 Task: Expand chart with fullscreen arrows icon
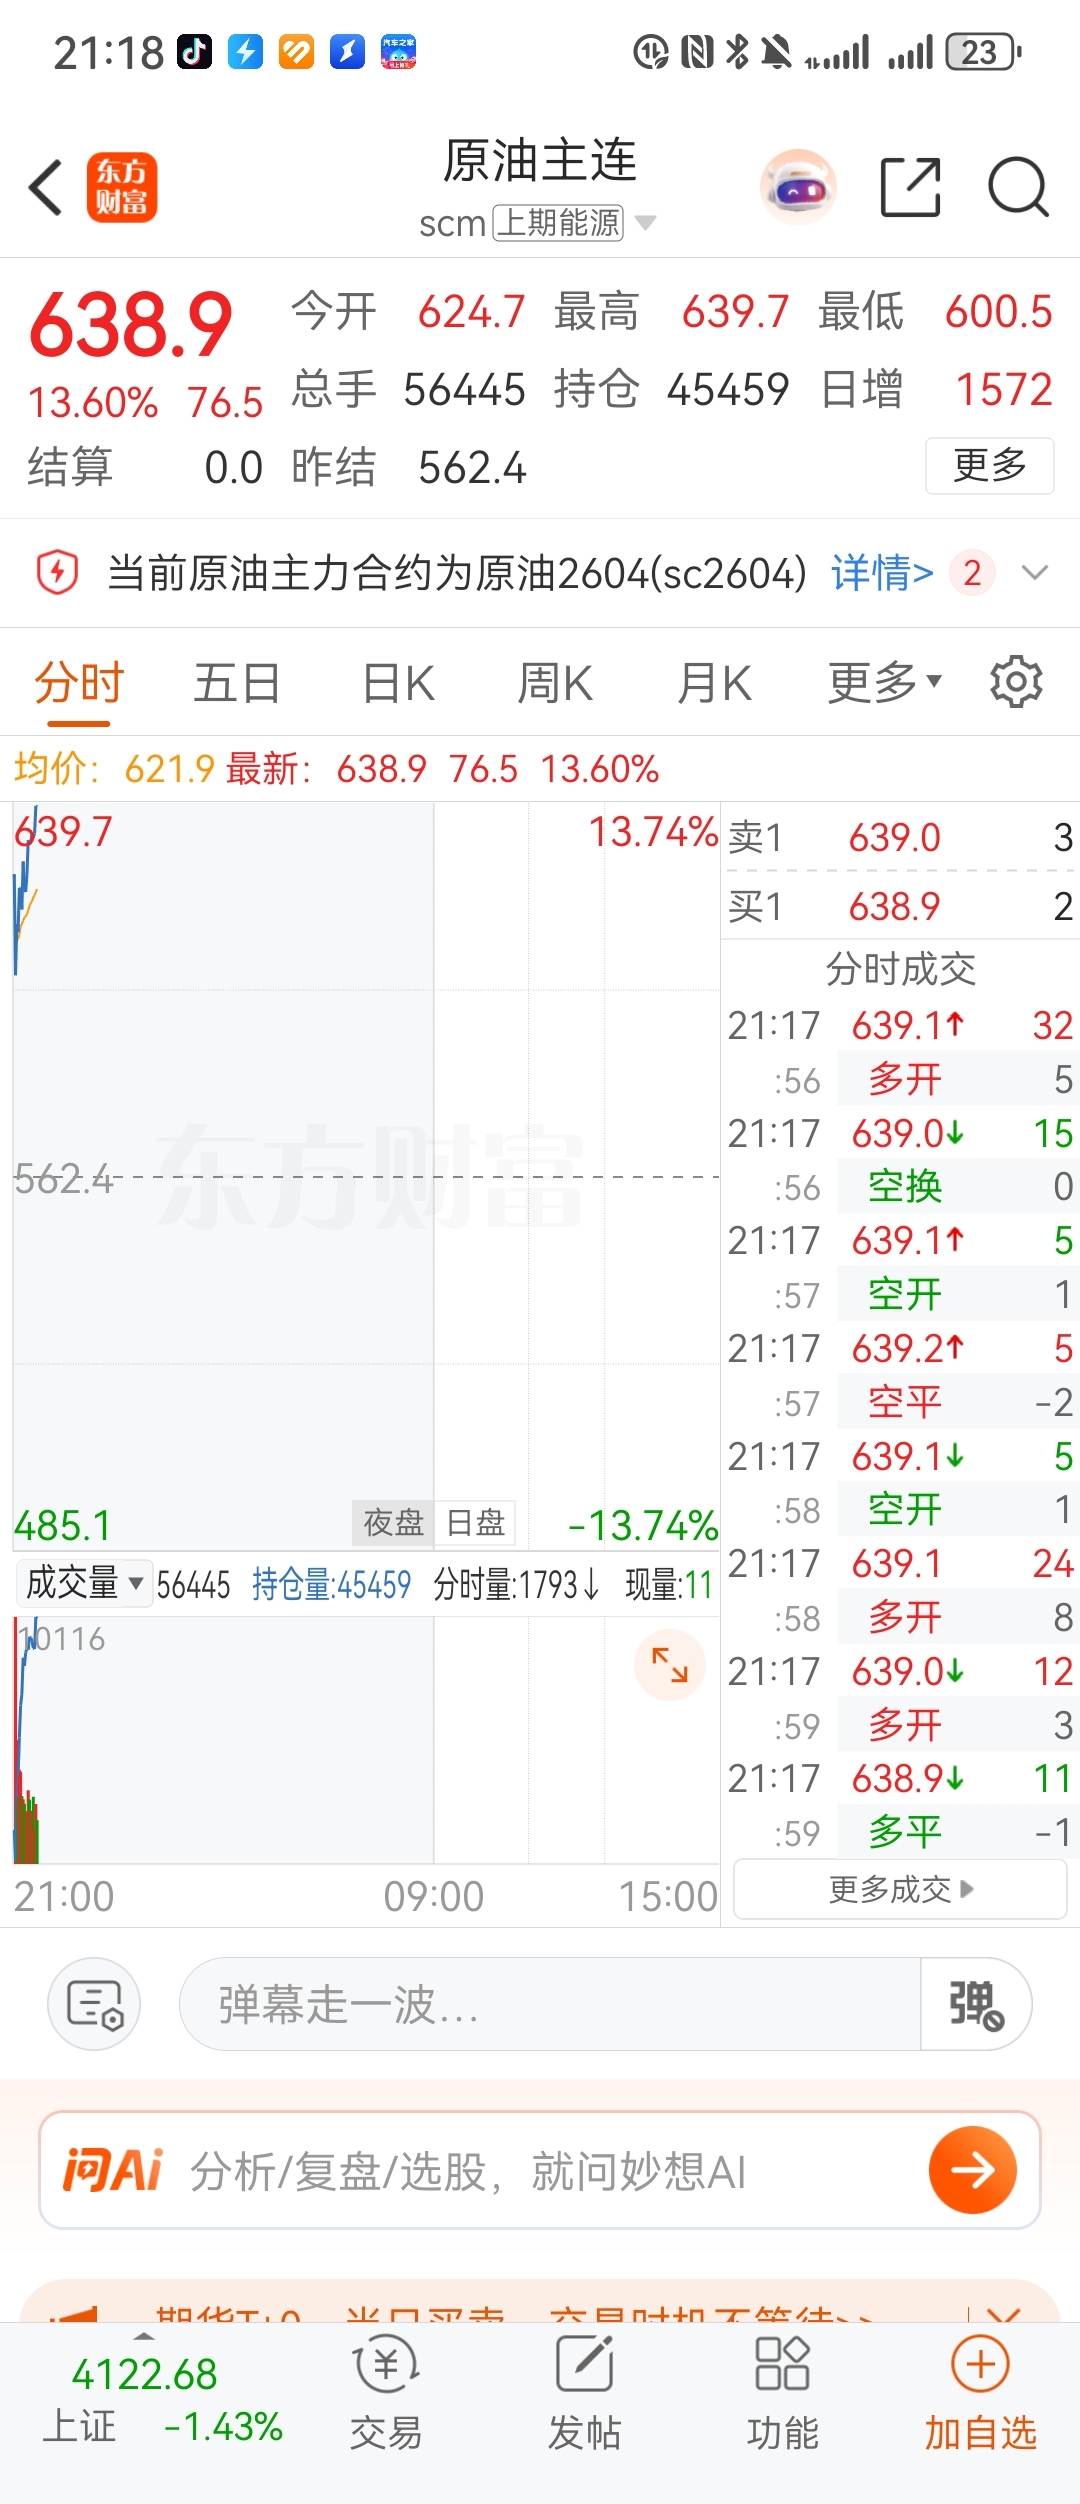(670, 1665)
